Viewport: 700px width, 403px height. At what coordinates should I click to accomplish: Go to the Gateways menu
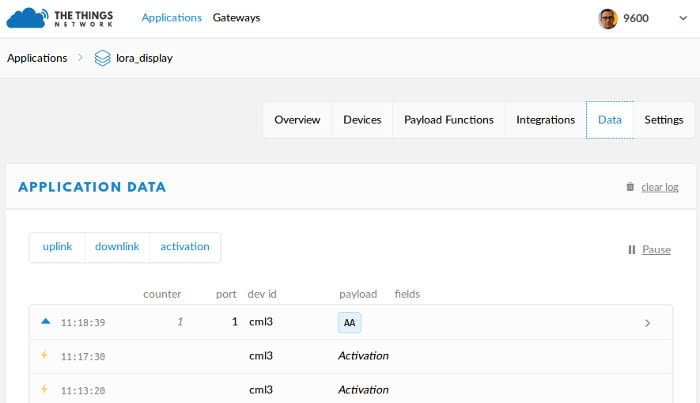point(236,18)
